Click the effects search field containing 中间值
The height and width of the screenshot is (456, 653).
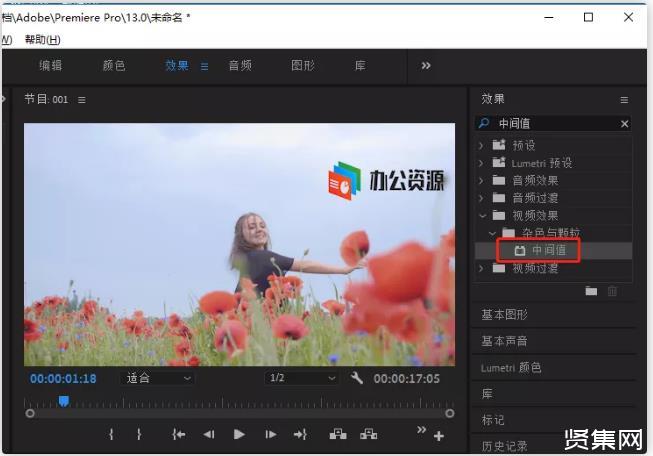(x=553, y=124)
